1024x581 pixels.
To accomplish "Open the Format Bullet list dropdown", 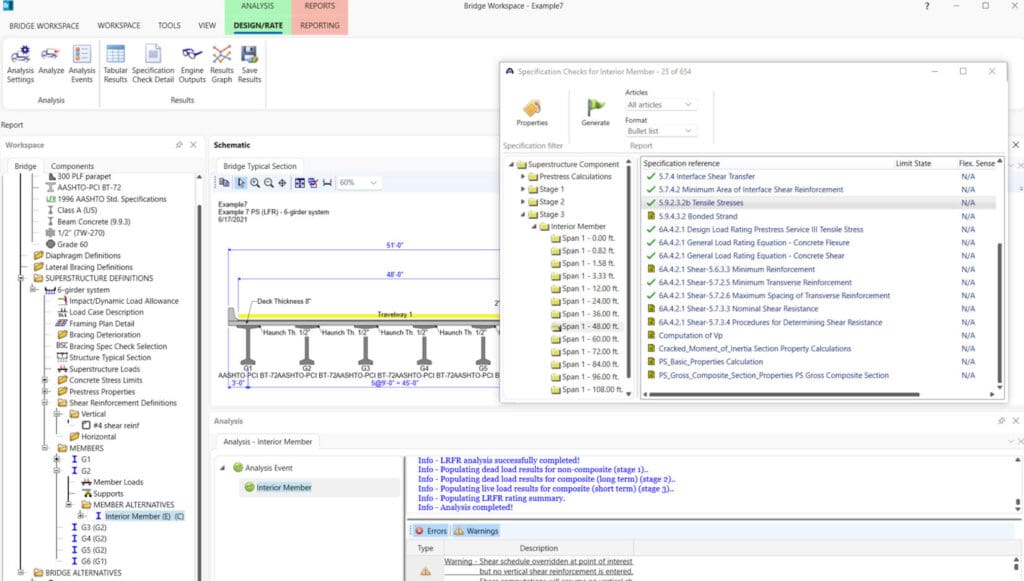I will (659, 131).
